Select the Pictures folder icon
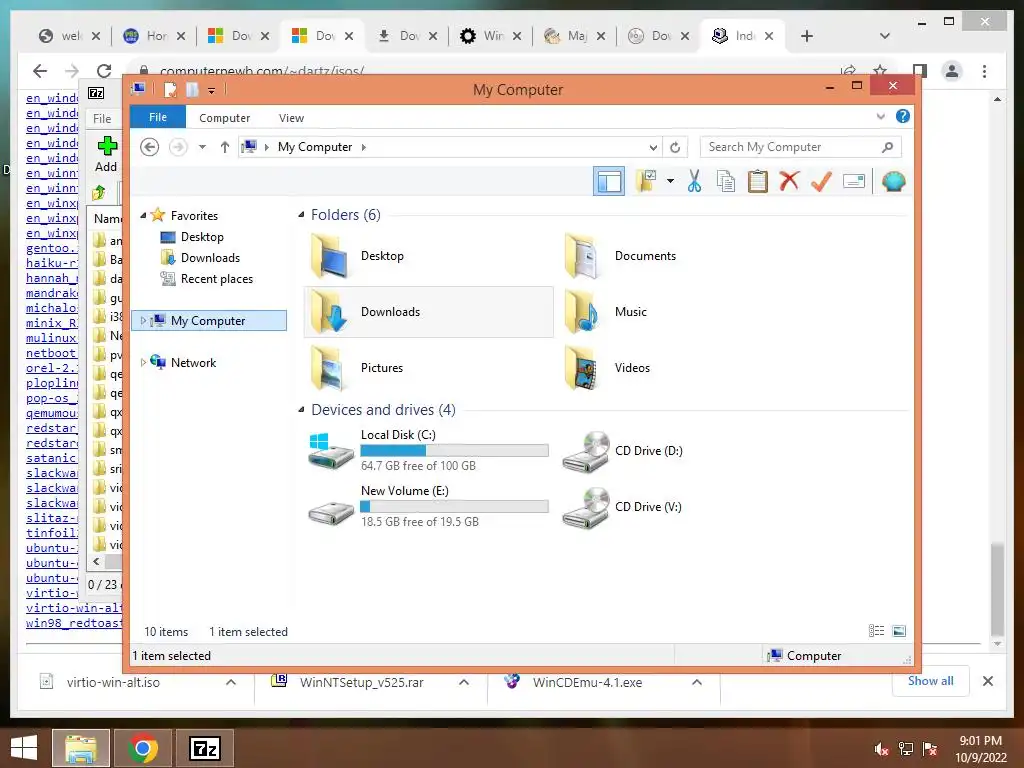Viewport: 1024px width, 768px height. tap(428, 368)
